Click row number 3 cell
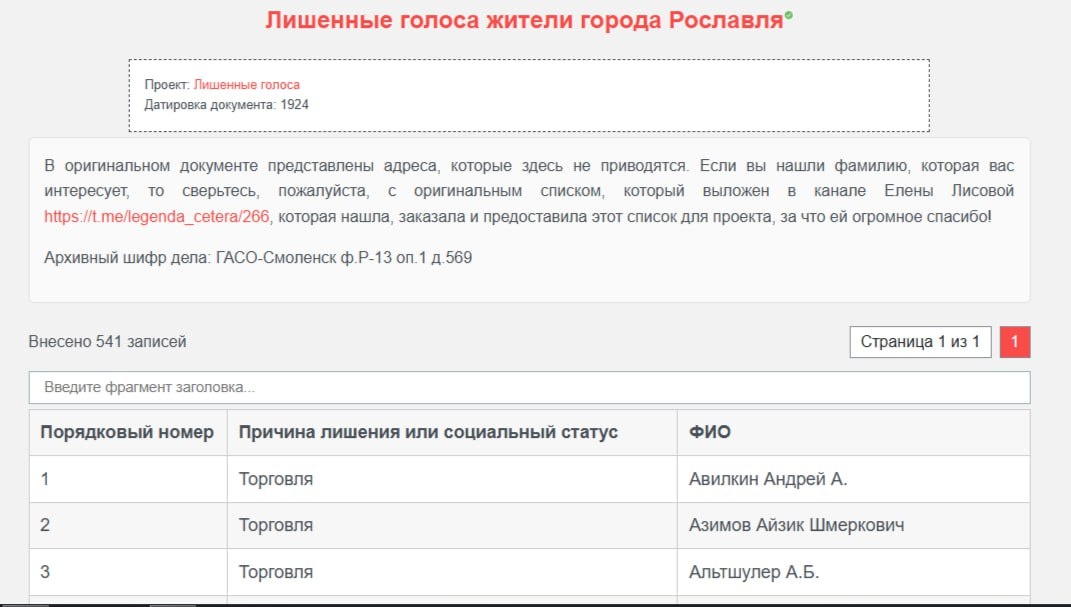The height and width of the screenshot is (607, 1071). coord(128,571)
